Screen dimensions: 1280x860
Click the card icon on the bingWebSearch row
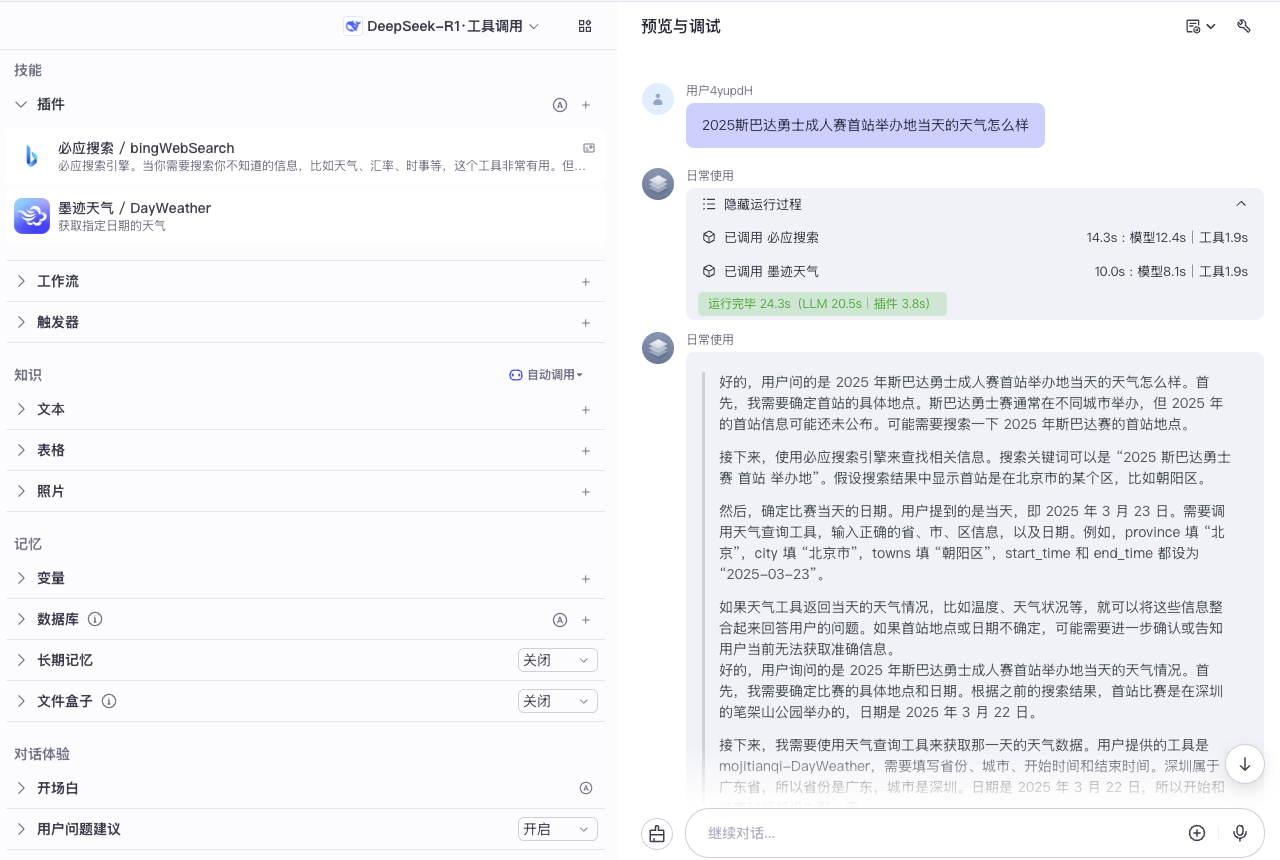tap(589, 148)
